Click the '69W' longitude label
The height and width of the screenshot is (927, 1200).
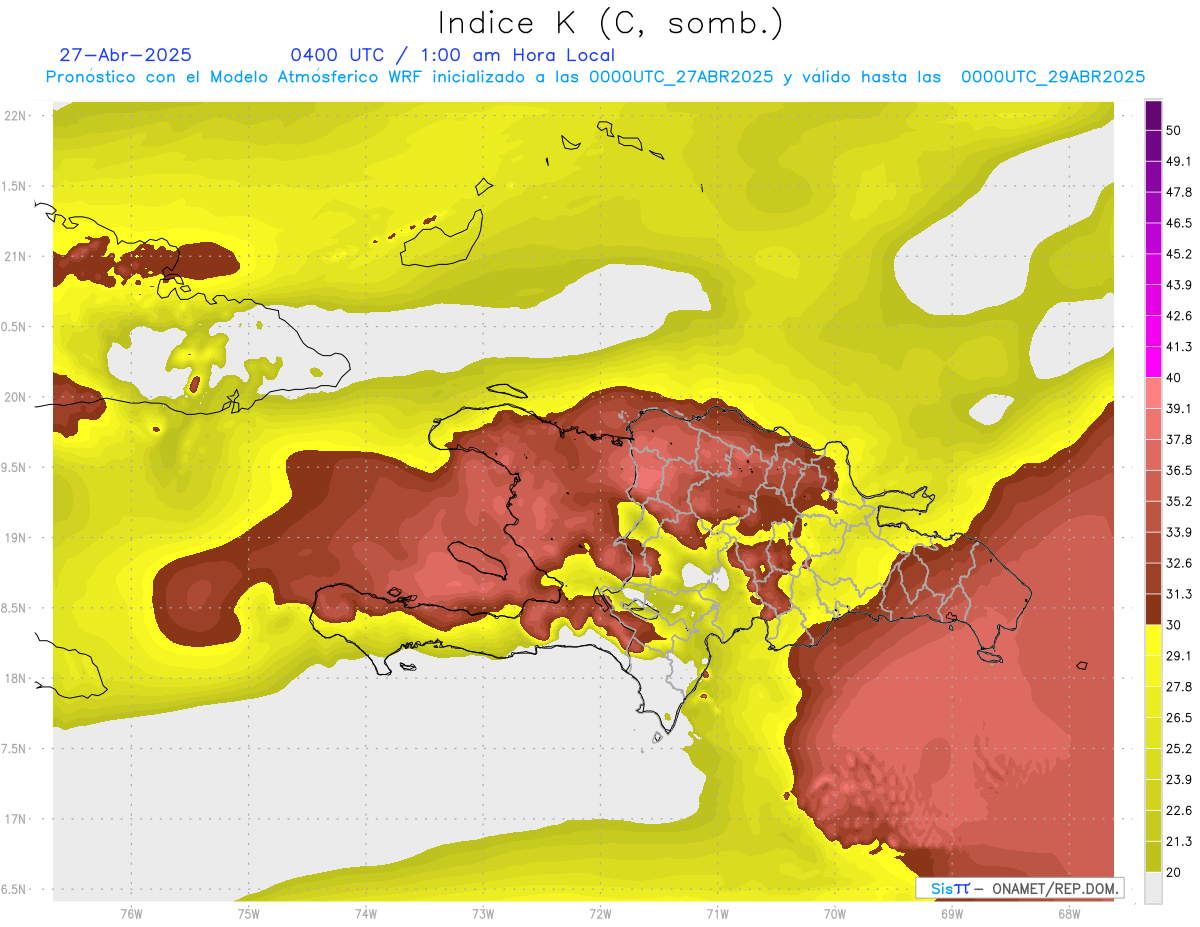tap(952, 914)
